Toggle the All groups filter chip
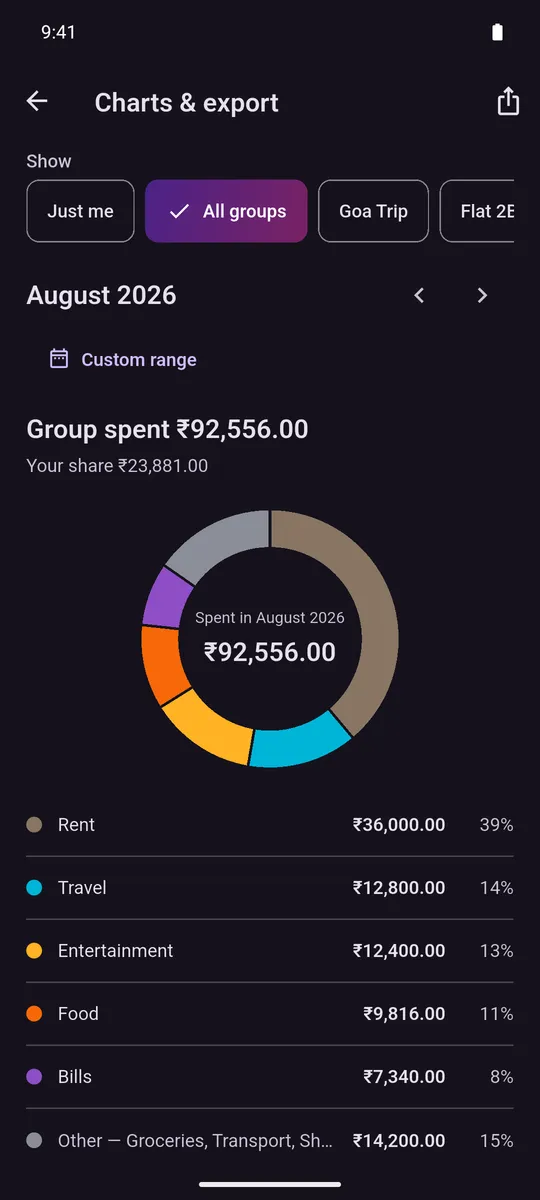 pos(226,211)
